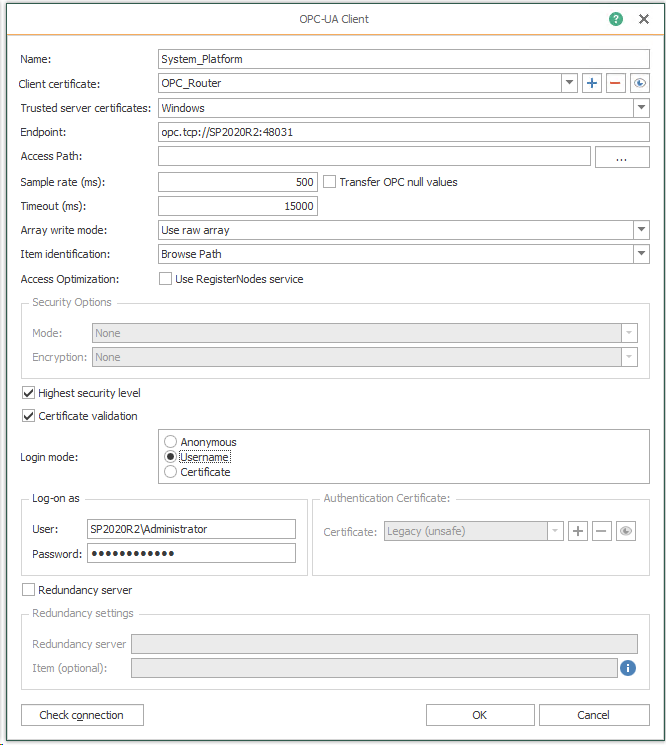666x745 pixels.
Task: Remove authentication certificate with minus icon
Action: [x=601, y=531]
